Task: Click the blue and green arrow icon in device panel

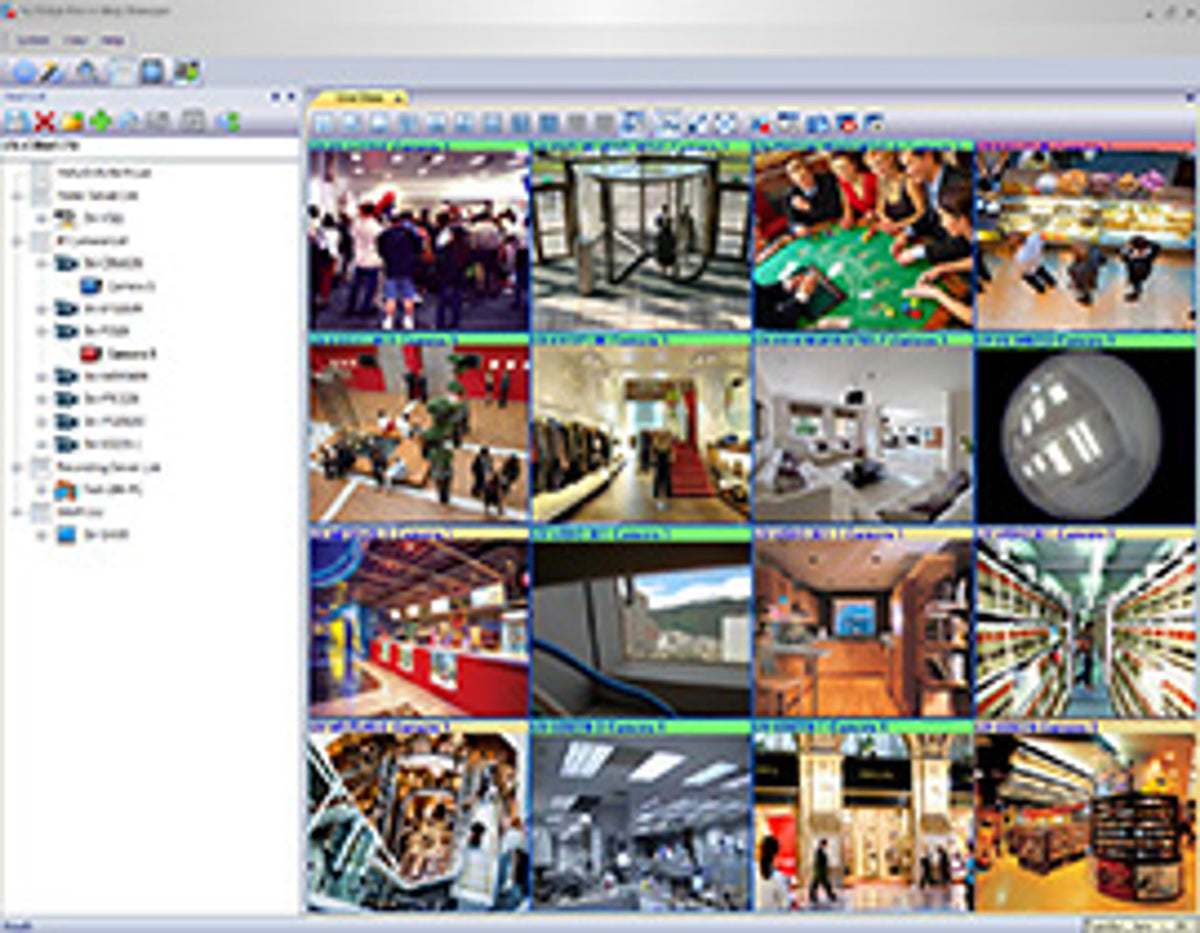Action: tap(229, 121)
